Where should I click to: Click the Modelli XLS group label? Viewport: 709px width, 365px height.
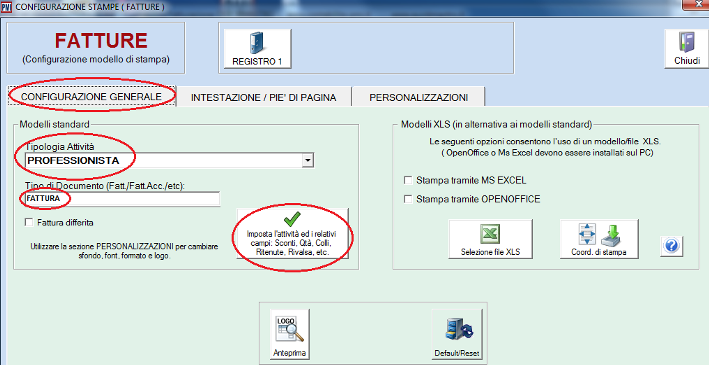496,124
